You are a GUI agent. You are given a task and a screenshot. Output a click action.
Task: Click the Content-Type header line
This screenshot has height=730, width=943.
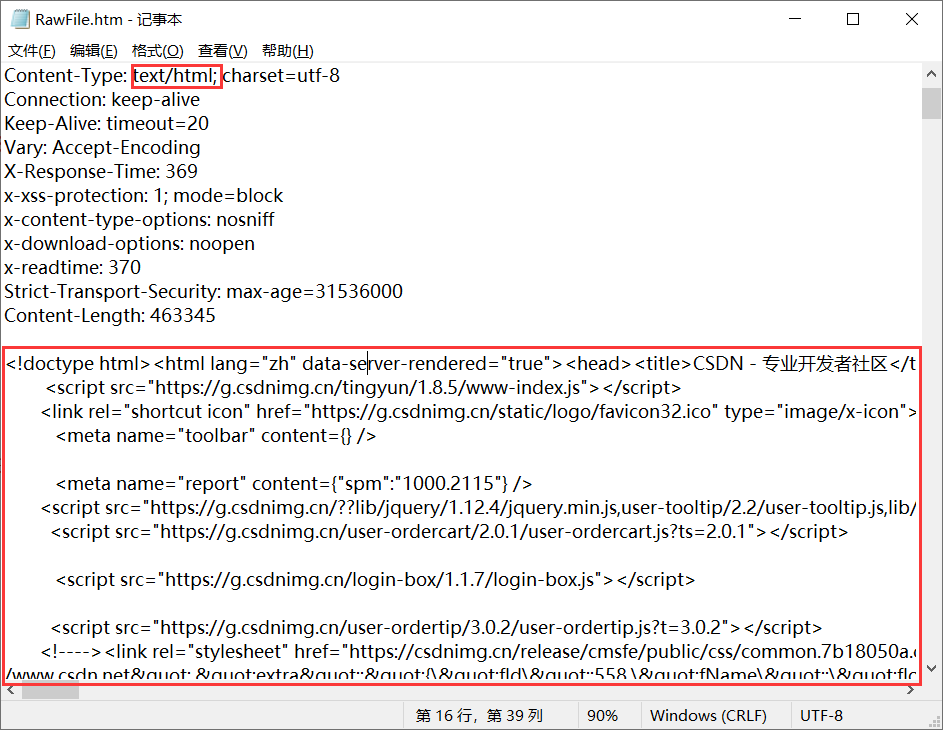click(x=172, y=76)
